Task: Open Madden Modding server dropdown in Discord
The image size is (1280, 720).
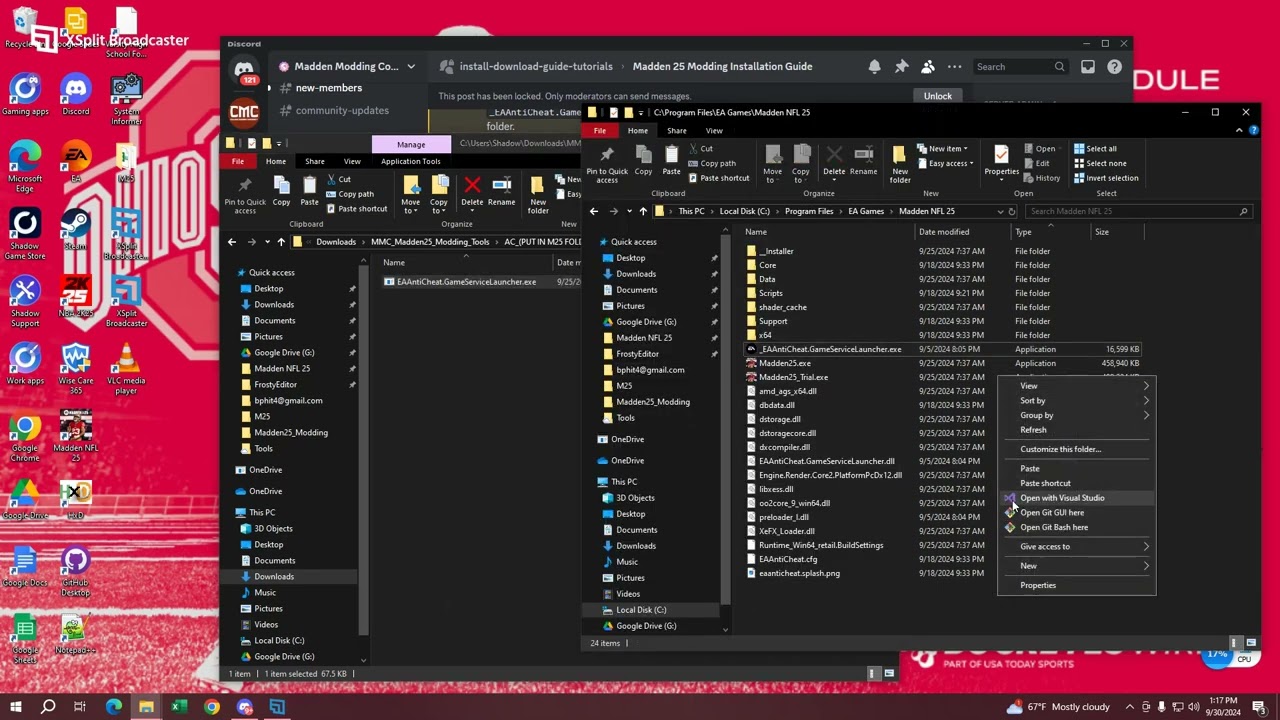Action: point(411,66)
